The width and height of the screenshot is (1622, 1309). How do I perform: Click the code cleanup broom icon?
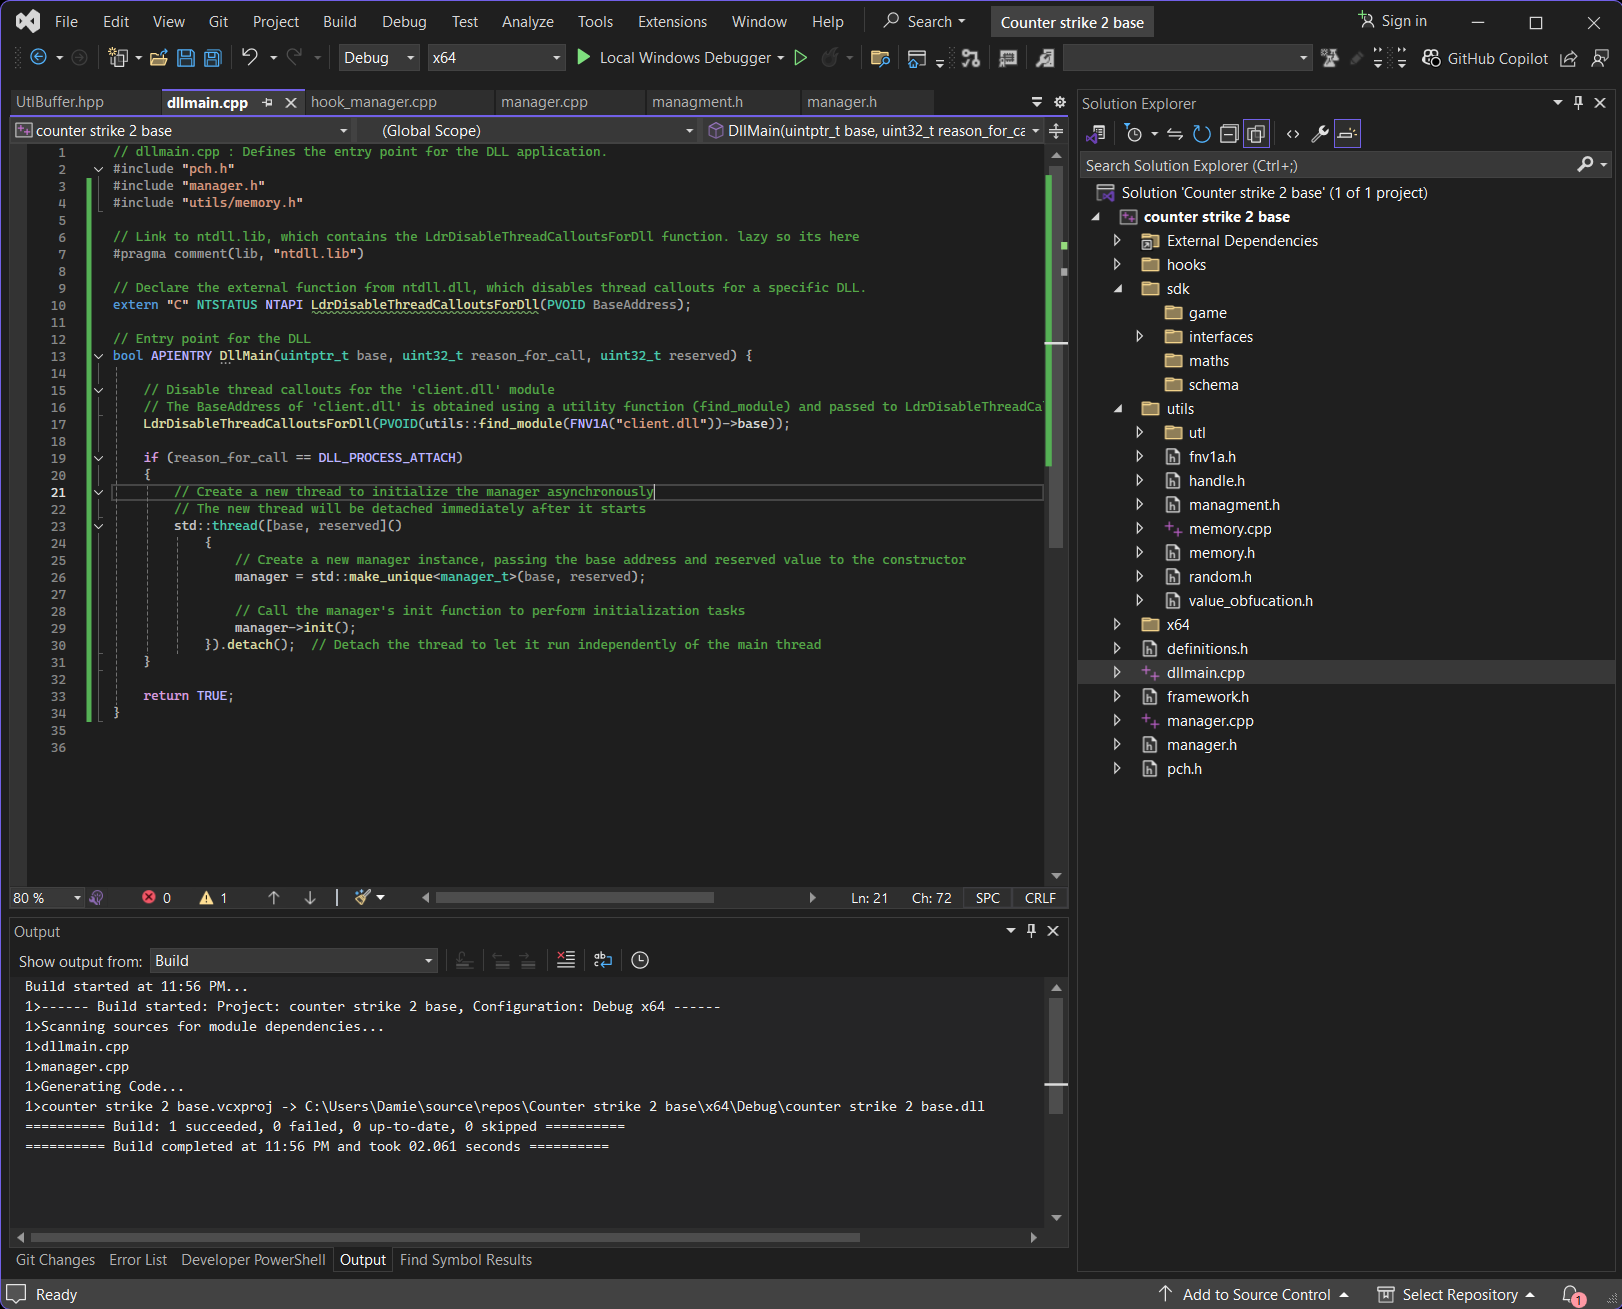coord(363,898)
